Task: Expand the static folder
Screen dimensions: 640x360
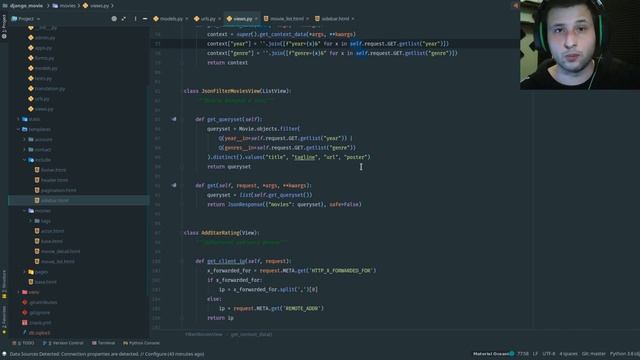Action: pyautogui.click(x=18, y=119)
